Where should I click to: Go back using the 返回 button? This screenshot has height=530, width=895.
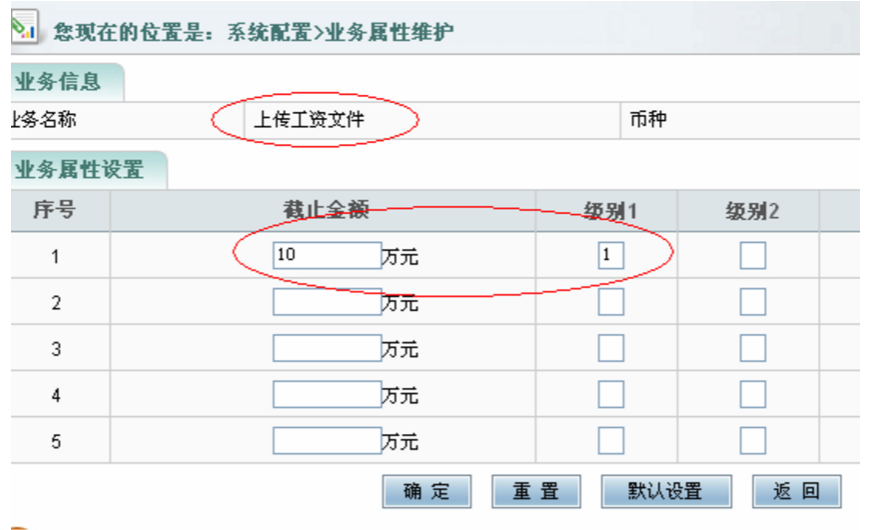[797, 491]
